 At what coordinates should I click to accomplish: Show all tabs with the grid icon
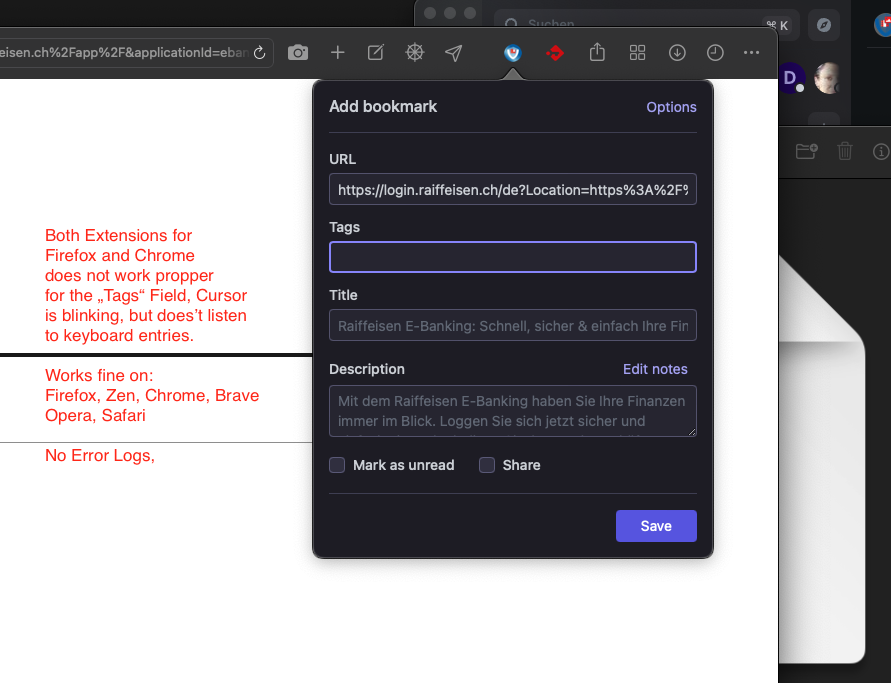637,53
